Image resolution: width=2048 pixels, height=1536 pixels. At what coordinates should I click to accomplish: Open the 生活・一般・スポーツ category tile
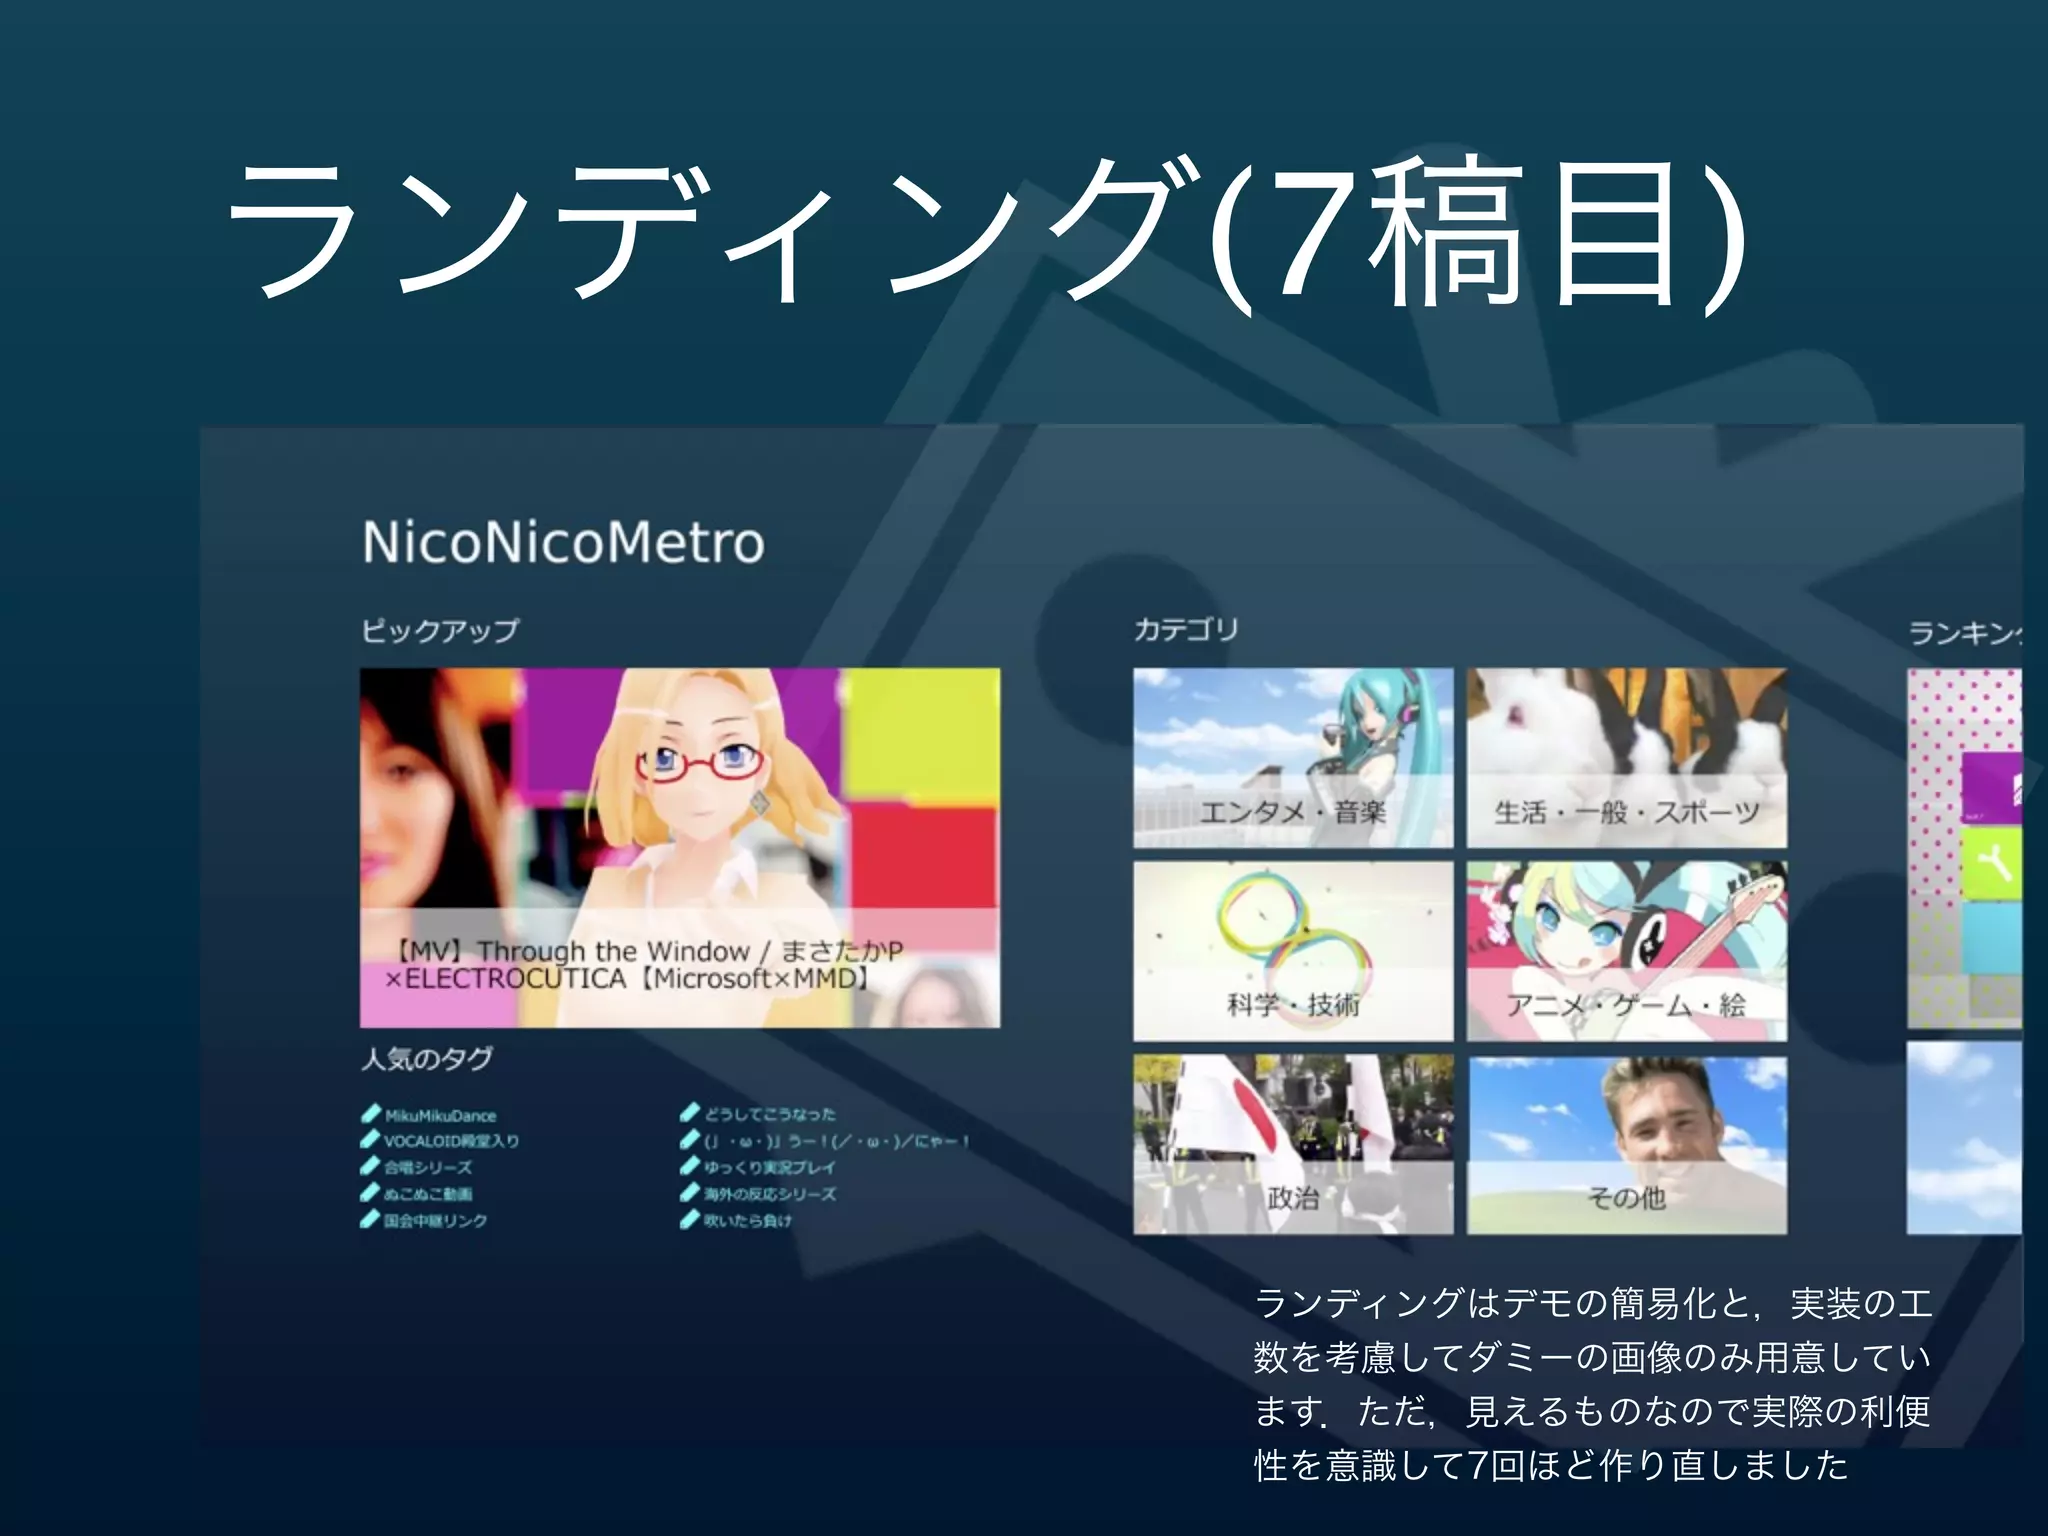1627,758
